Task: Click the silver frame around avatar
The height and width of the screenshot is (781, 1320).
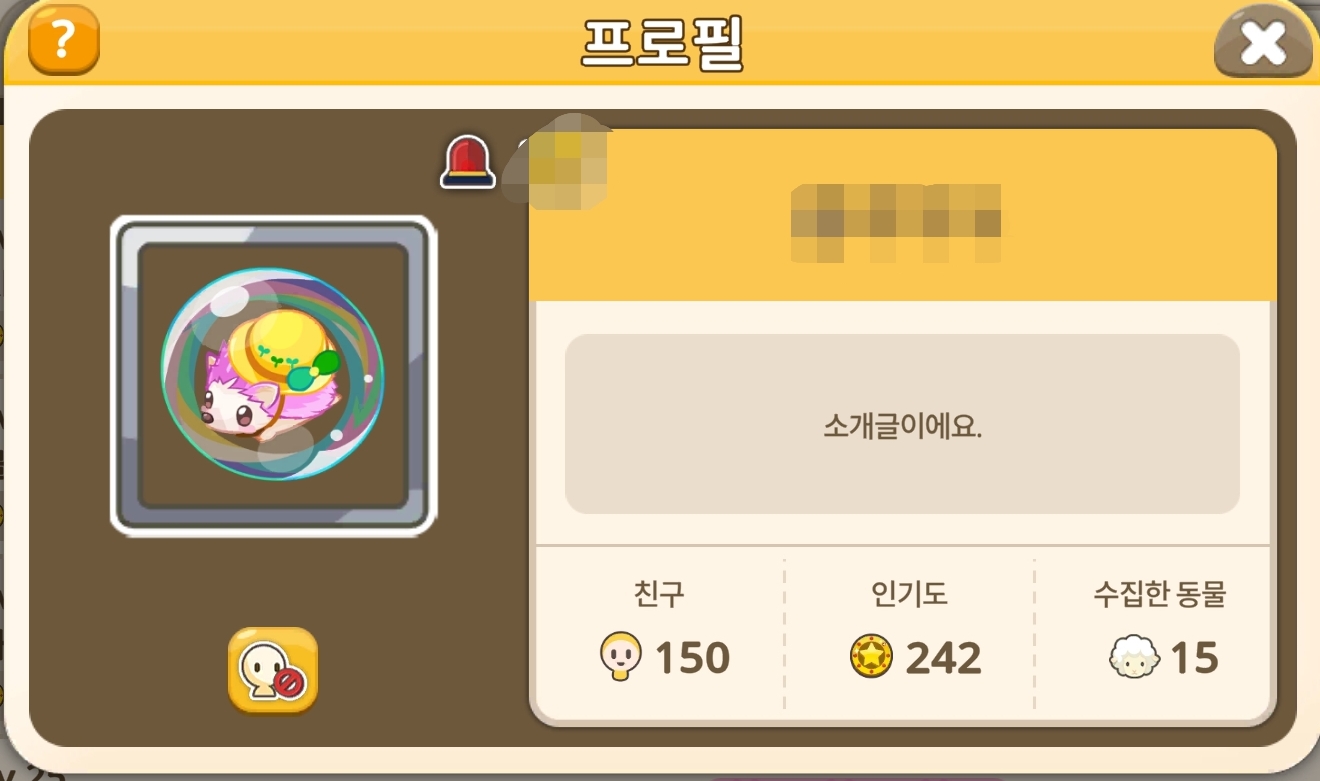Action: click(273, 375)
